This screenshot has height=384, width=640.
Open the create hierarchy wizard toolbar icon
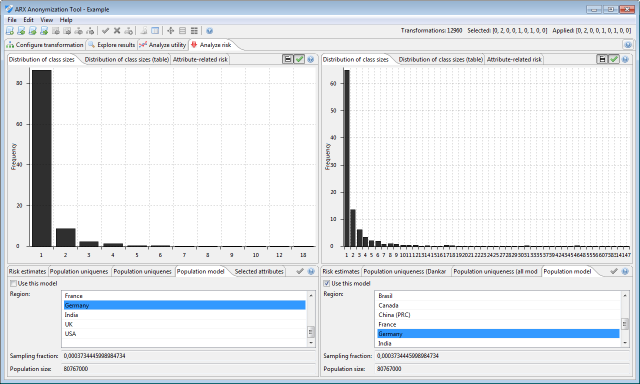(128, 31)
